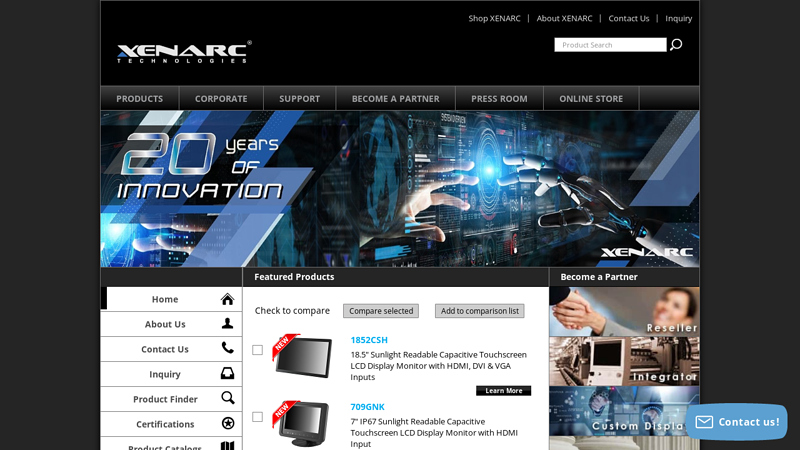800x450 pixels.
Task: Select About Us in the sidebar menu
Action: pos(171,324)
